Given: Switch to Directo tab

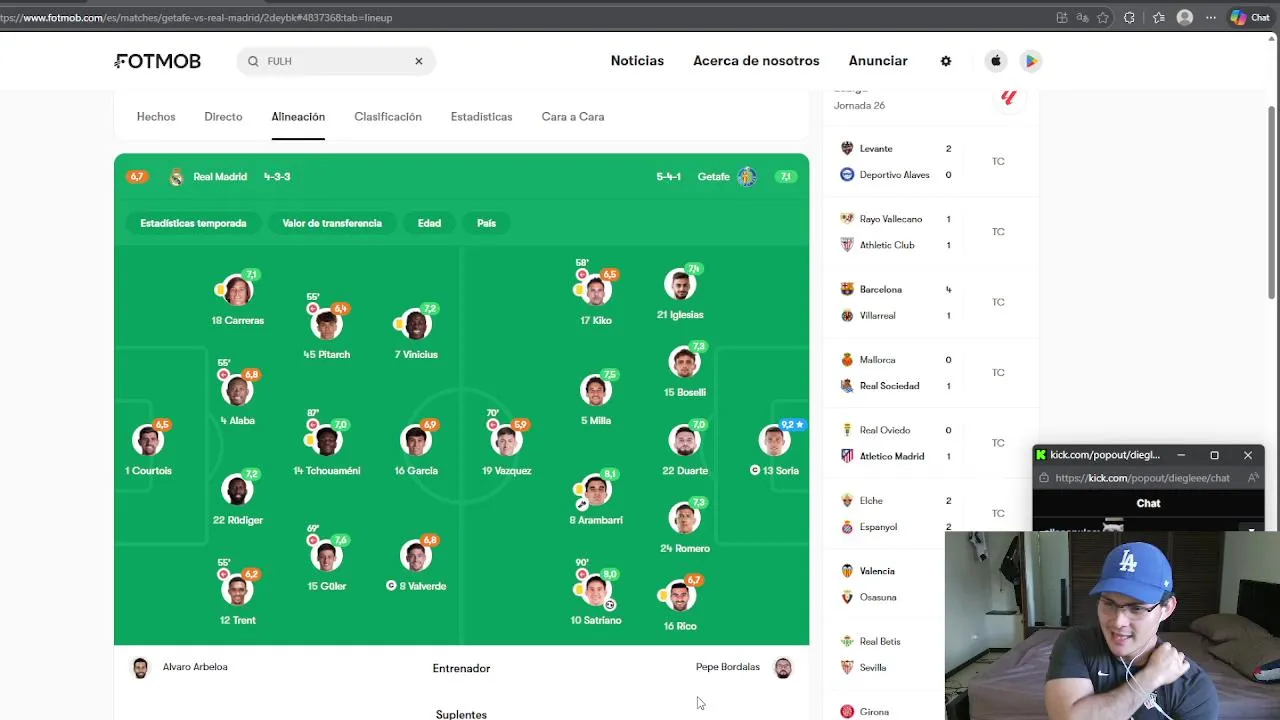Looking at the screenshot, I should tap(223, 117).
